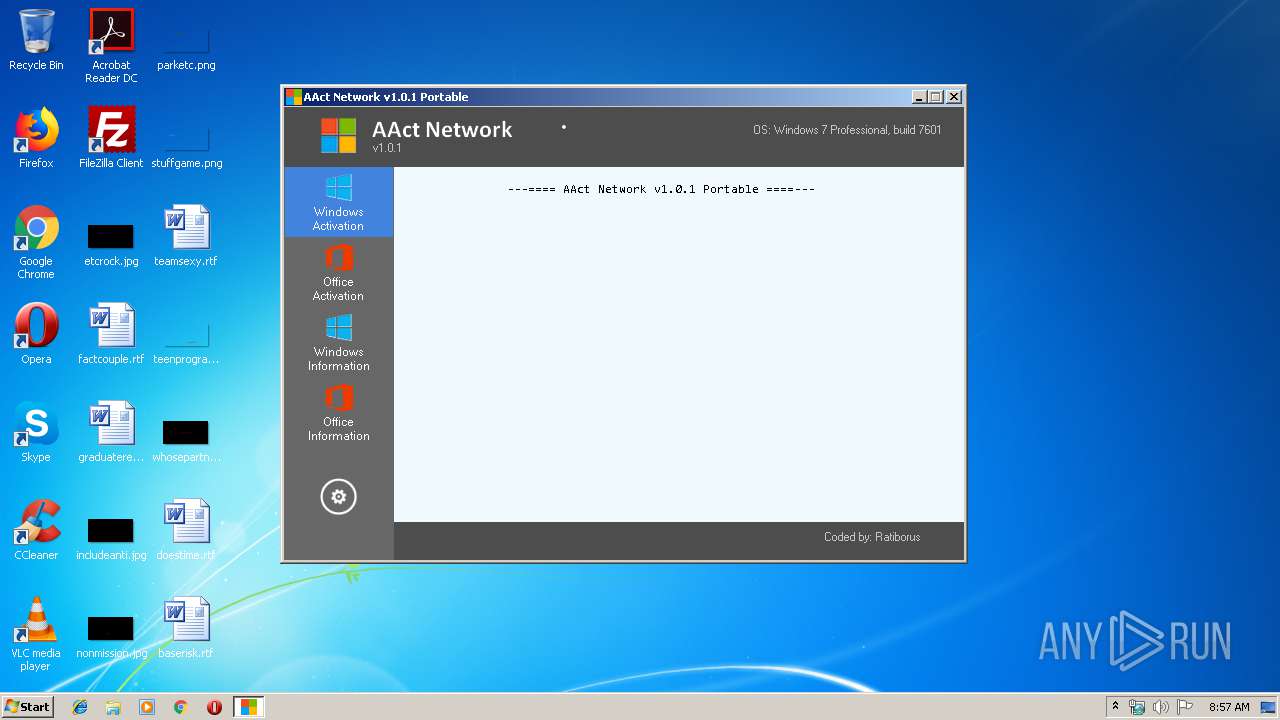Open AAct settings gear icon
The image size is (1280, 720).
338,497
